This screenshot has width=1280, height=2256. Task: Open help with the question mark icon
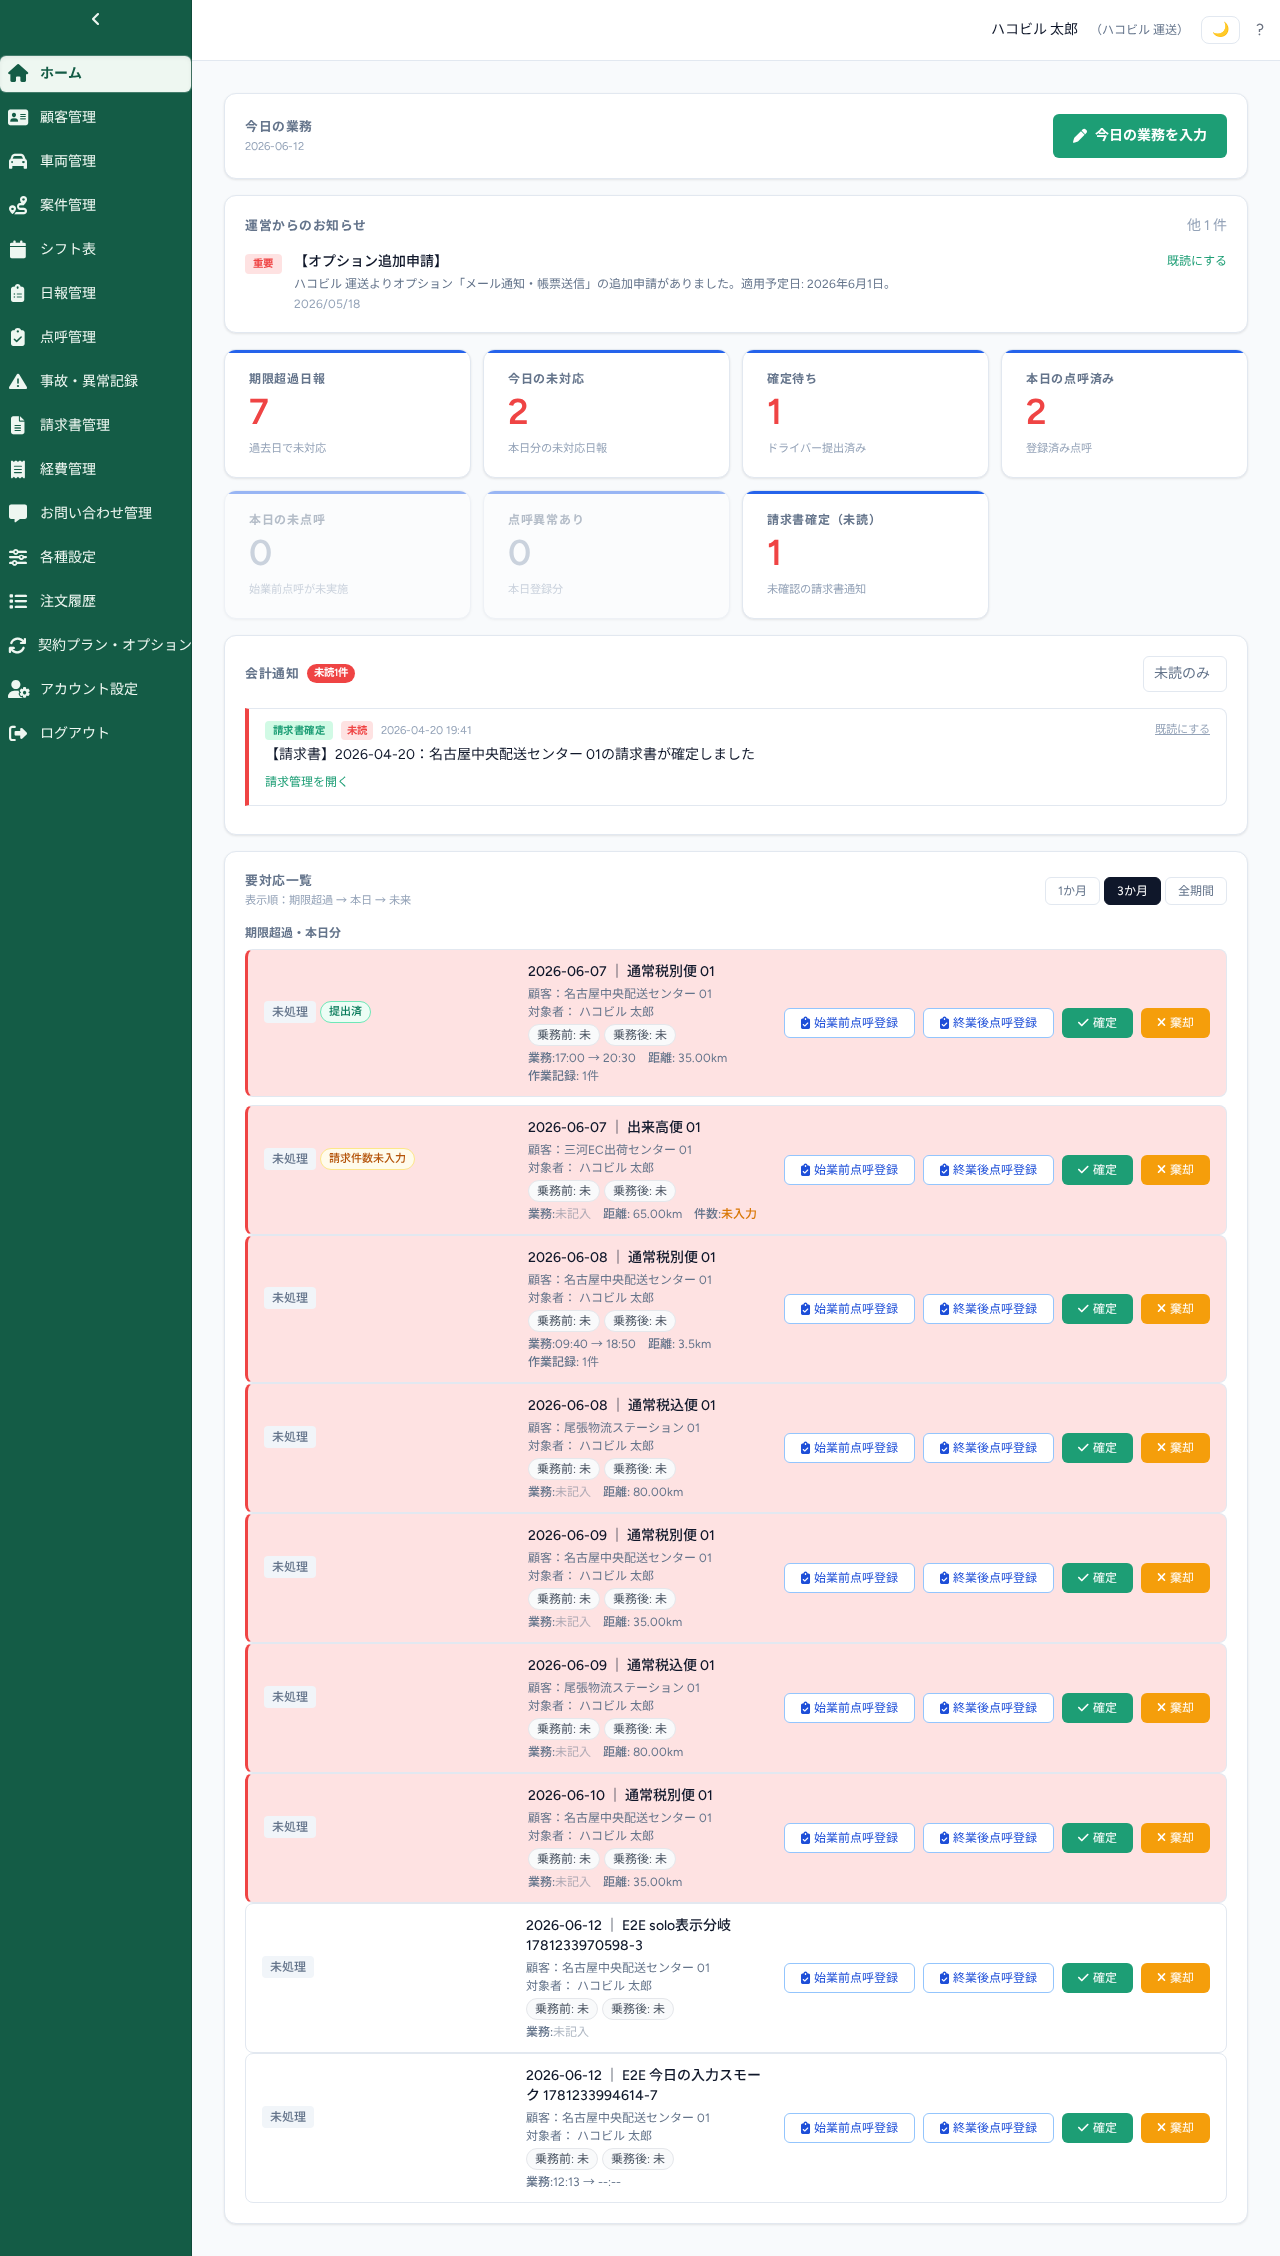[x=1260, y=30]
